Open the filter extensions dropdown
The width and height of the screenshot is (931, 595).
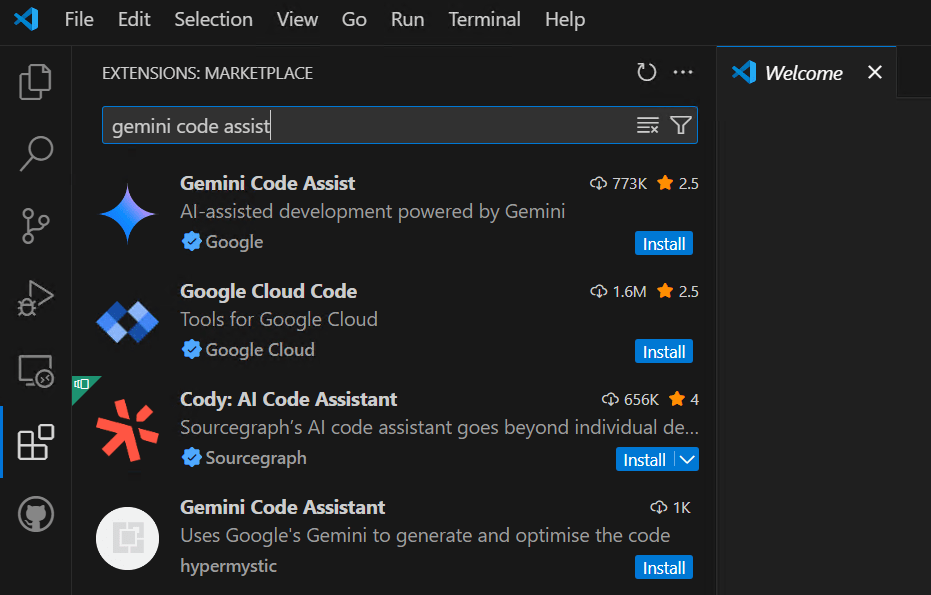[681, 125]
